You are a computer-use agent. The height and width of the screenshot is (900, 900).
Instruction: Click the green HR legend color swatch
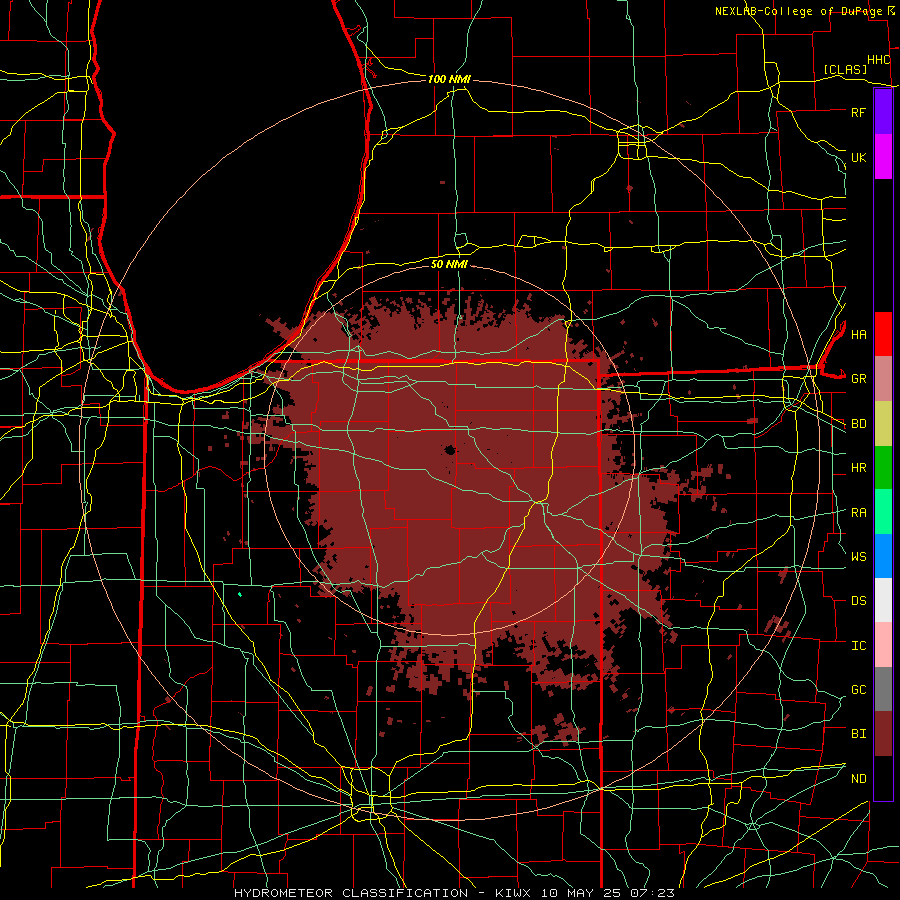coord(883,468)
